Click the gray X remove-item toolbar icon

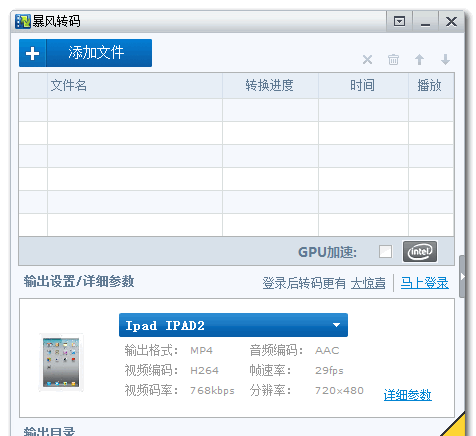coord(367,60)
